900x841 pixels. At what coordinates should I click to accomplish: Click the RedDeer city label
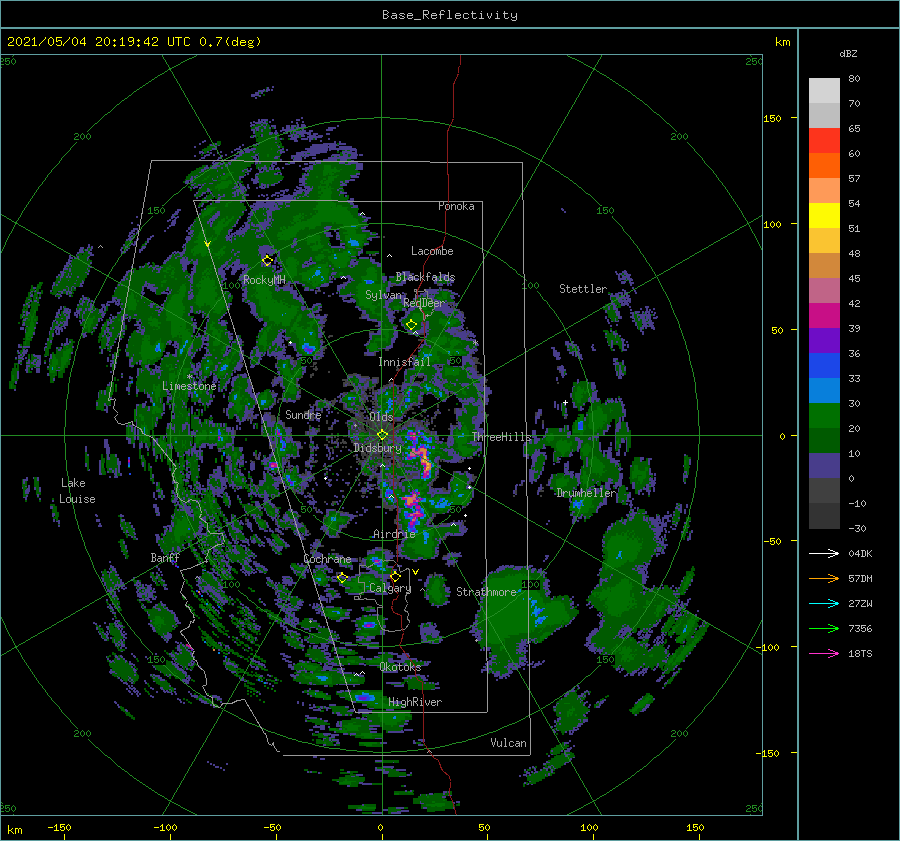pos(424,303)
